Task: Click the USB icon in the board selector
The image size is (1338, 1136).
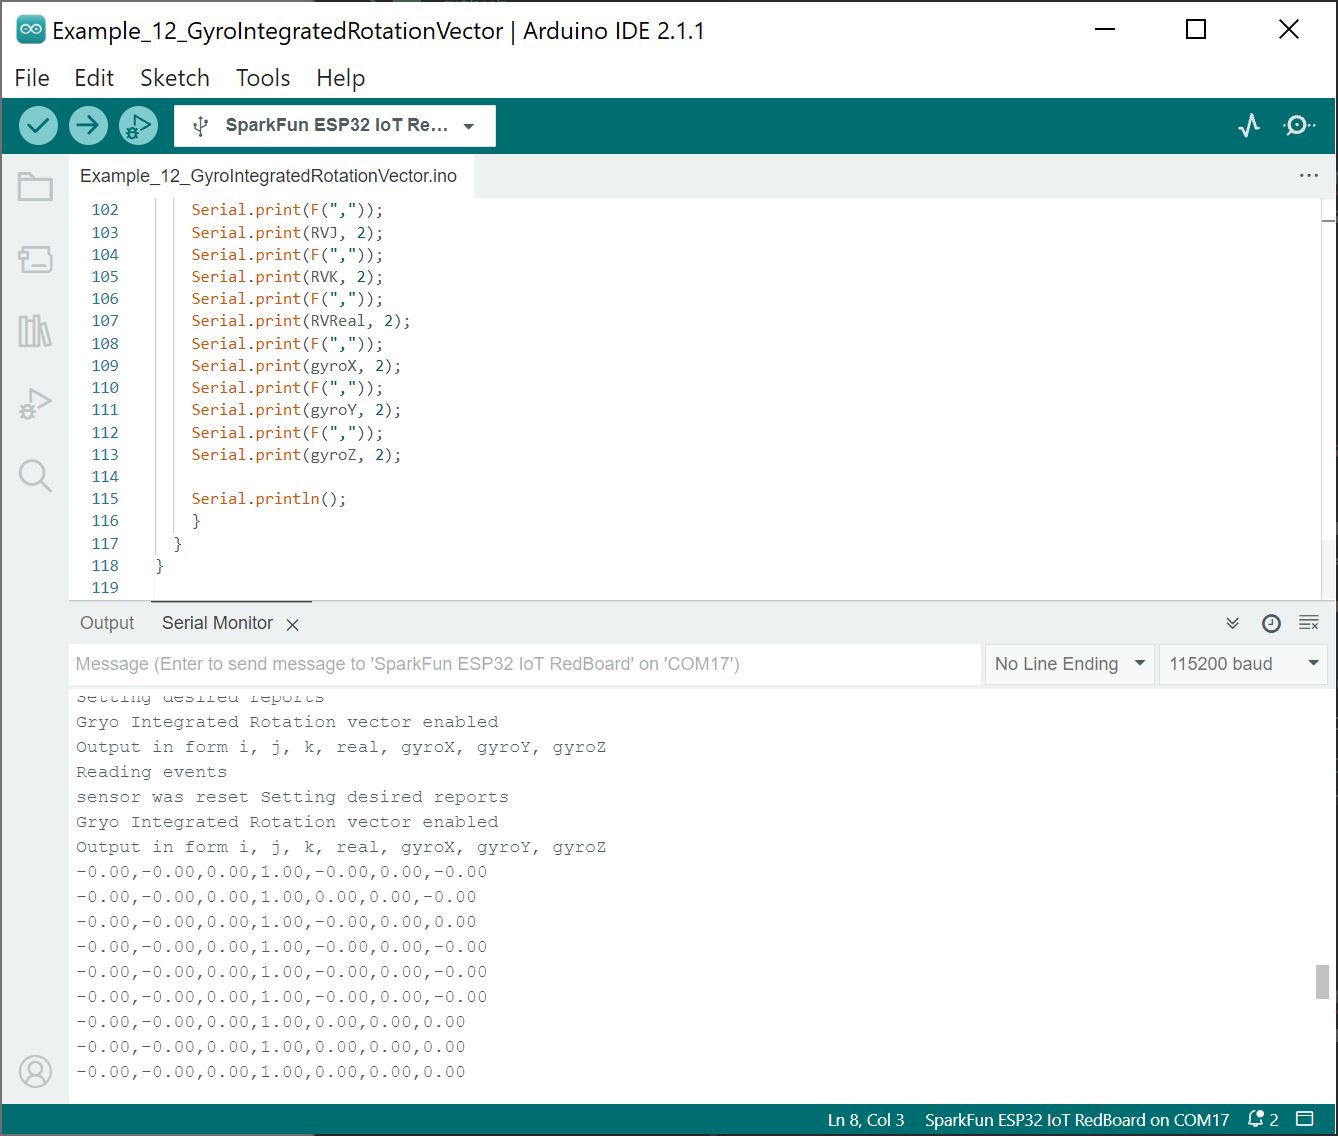Action: tap(200, 126)
